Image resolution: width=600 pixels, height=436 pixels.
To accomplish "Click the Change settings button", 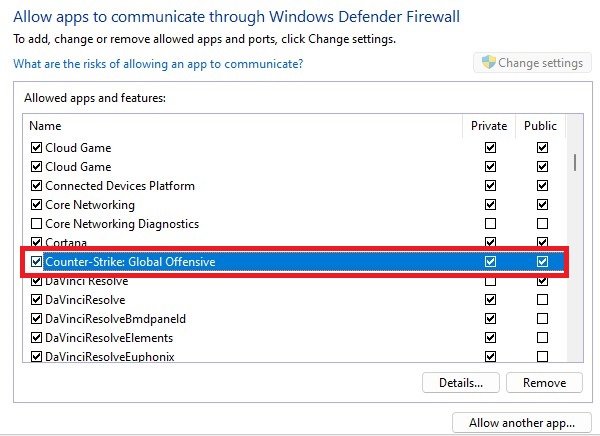I will point(530,63).
